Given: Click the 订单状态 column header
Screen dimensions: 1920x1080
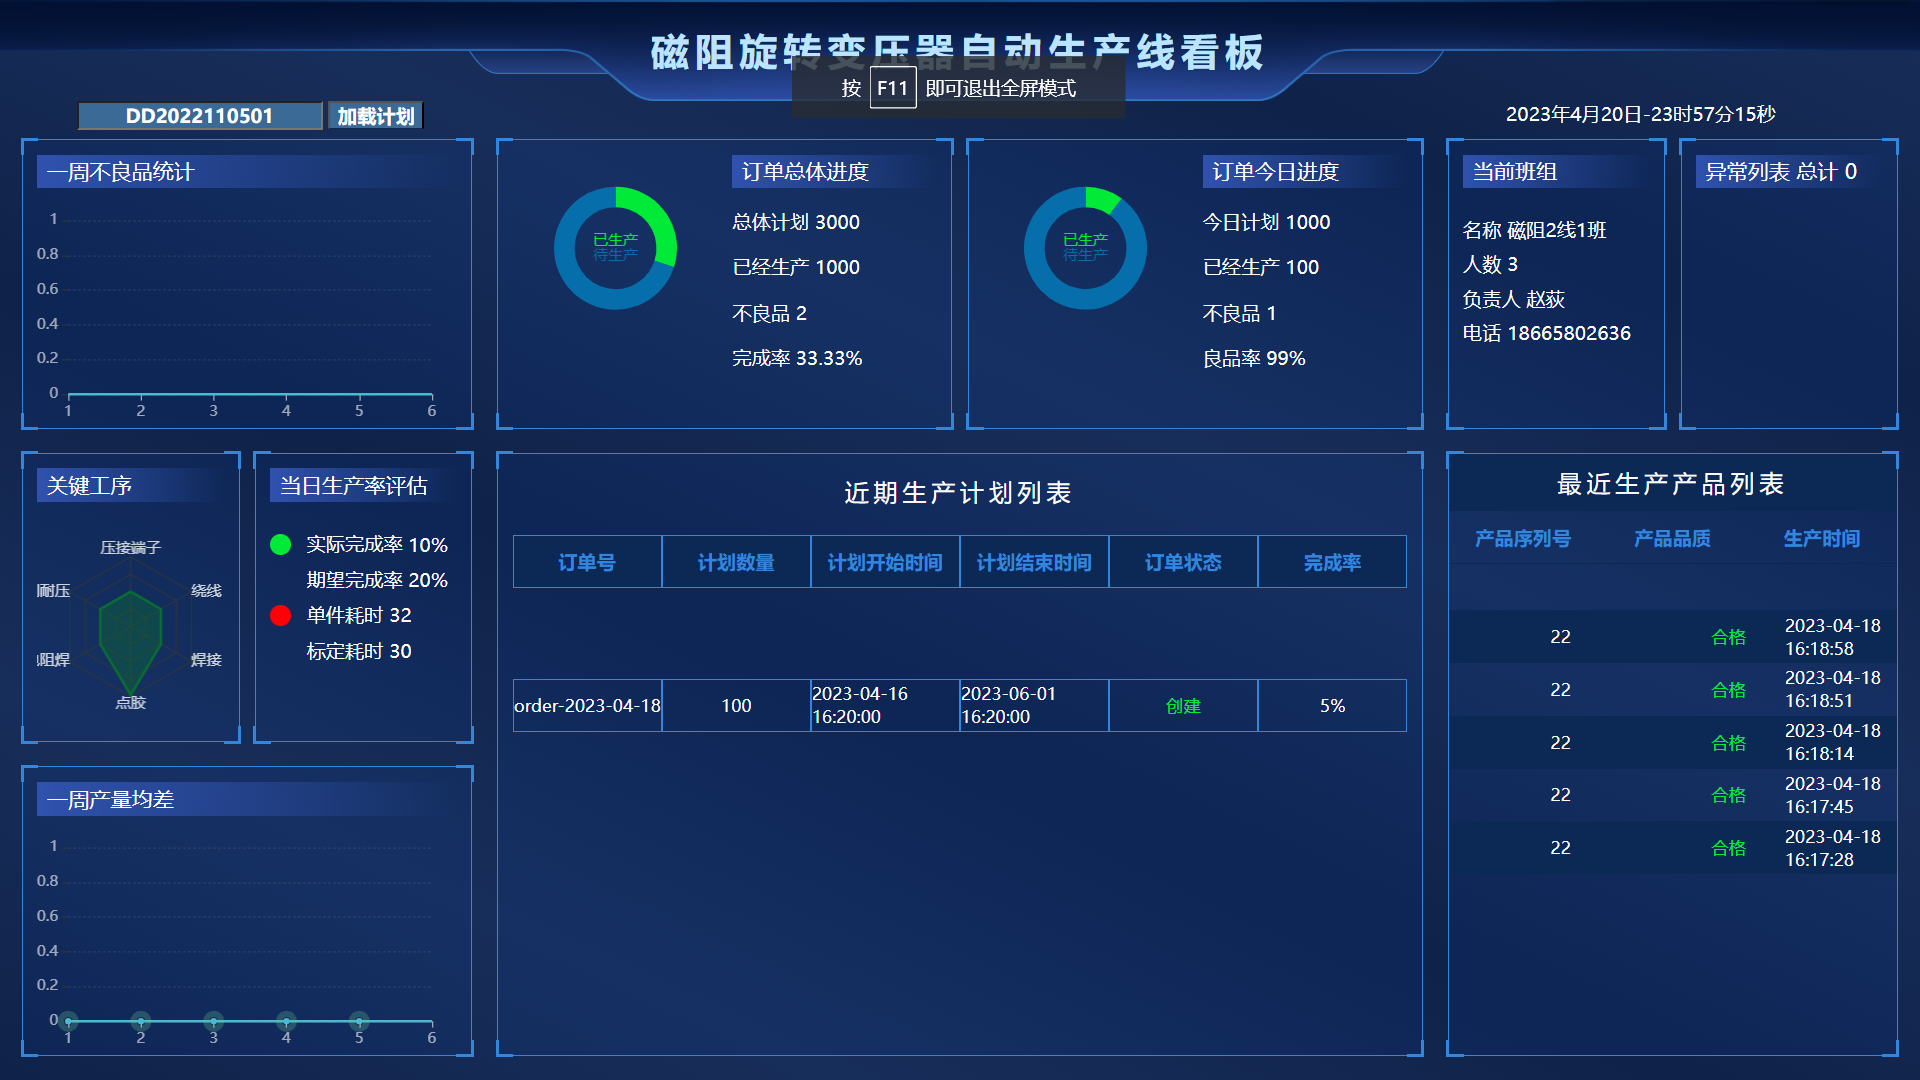Looking at the screenshot, I should [x=1183, y=562].
